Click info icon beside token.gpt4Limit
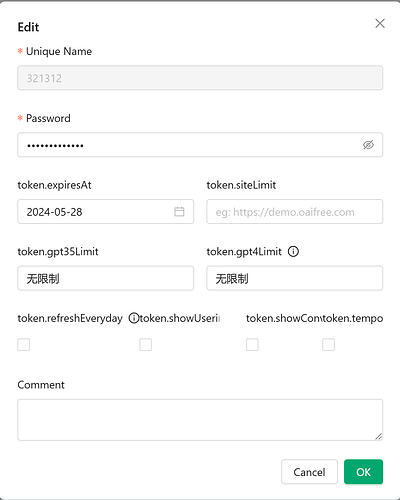Viewport: 400px width, 500px height. 293,251
